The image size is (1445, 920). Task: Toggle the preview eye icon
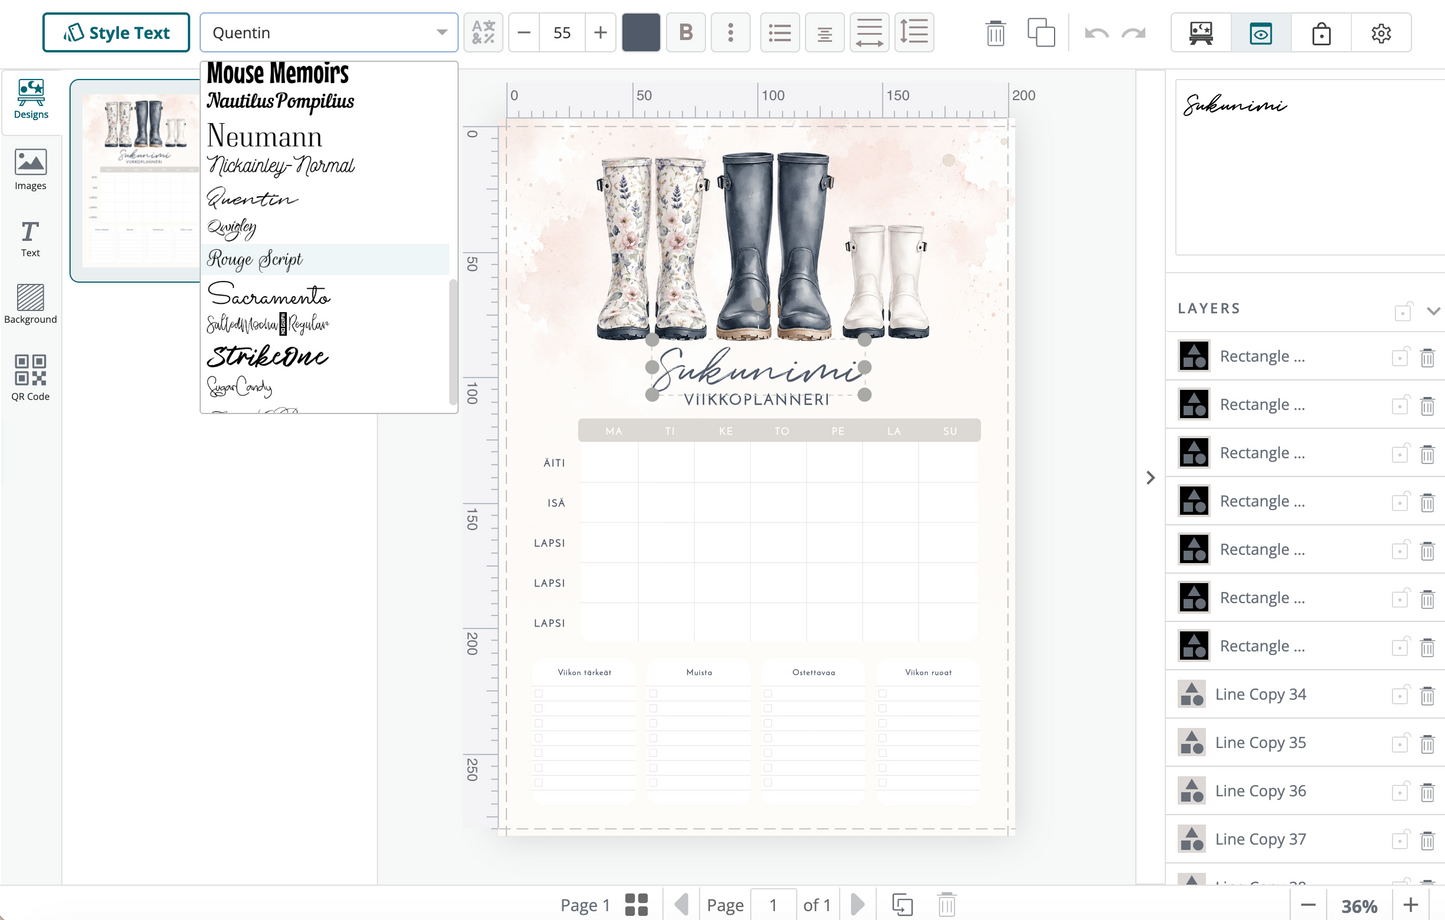click(x=1261, y=33)
